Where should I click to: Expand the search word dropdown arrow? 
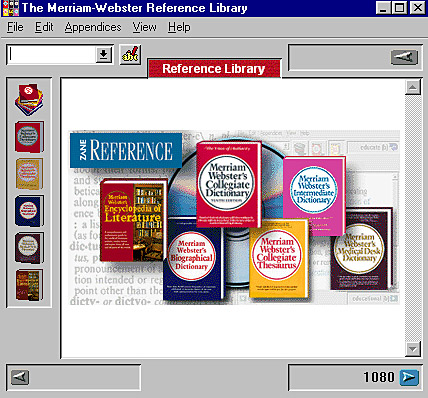[104, 55]
